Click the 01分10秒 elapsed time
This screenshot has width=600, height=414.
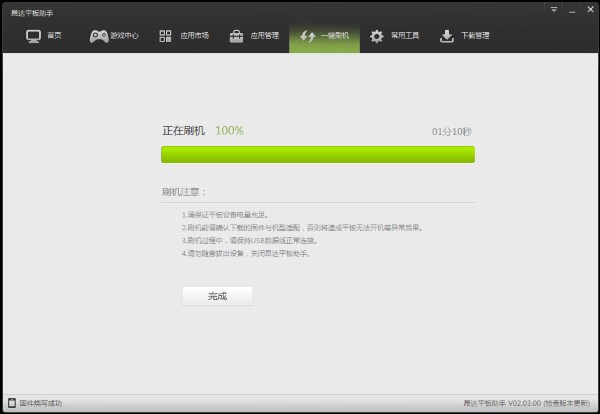[452, 132]
